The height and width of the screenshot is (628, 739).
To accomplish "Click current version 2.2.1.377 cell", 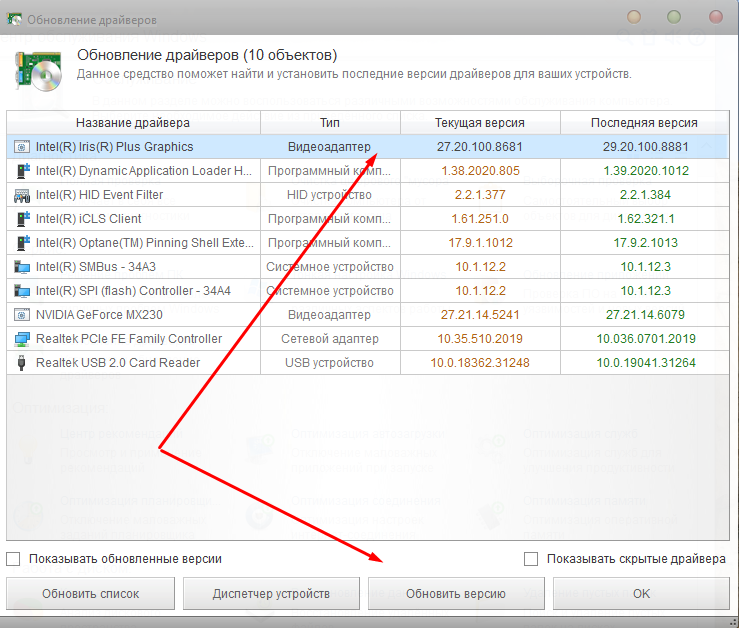I will 480,195.
